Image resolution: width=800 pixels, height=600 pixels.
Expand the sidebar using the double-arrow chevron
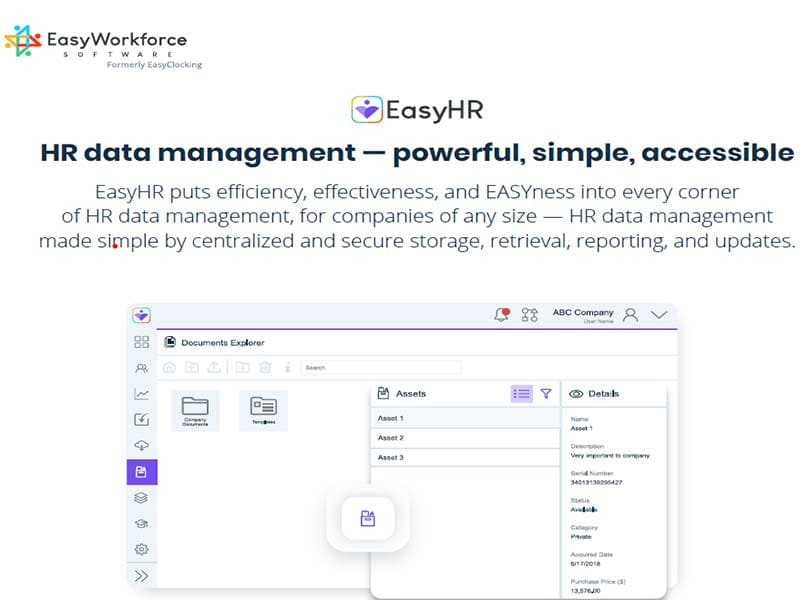[x=142, y=575]
